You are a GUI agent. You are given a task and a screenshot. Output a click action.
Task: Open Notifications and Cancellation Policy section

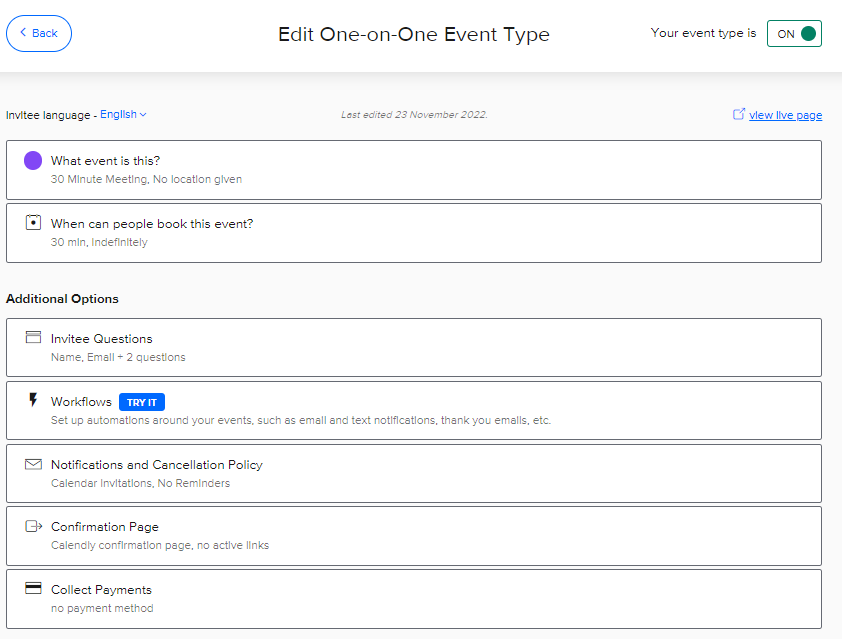[x=414, y=474]
